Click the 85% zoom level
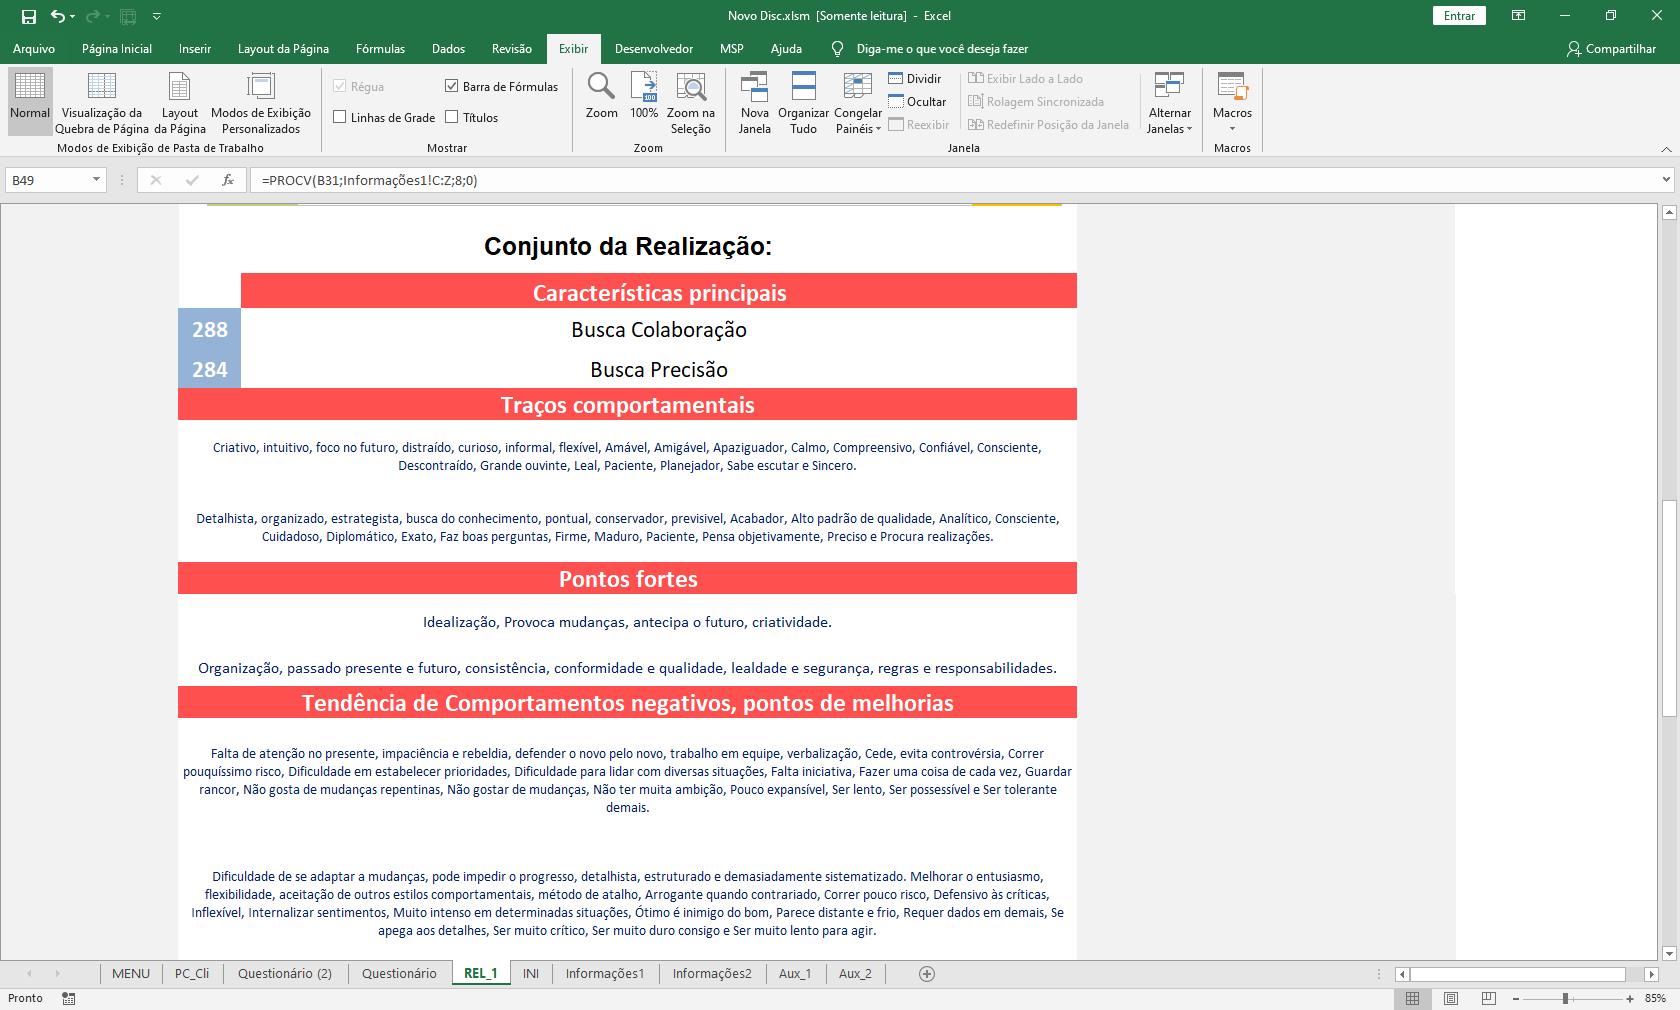 tap(1656, 999)
